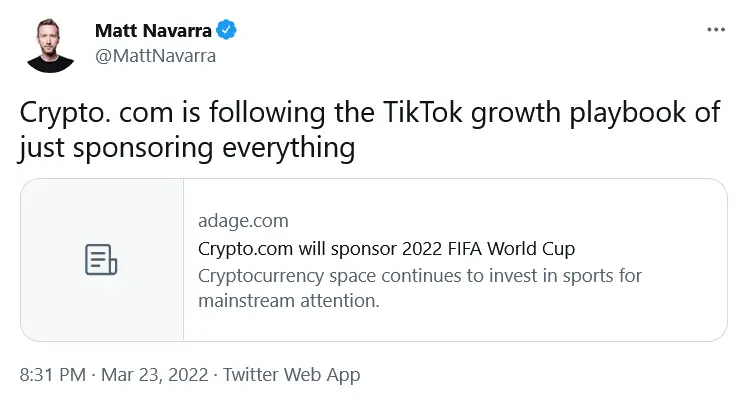Image resolution: width=743 pixels, height=397 pixels.
Task: Click the tweet text about TikTok growth playbook
Action: [370, 130]
